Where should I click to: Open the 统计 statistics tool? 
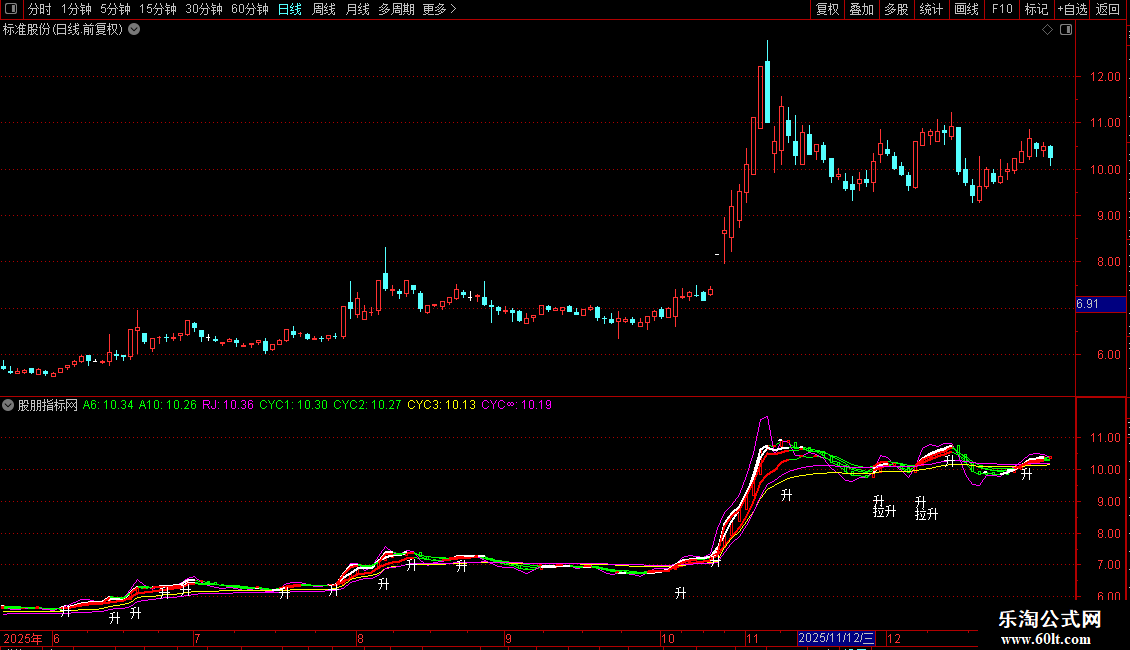tap(931, 9)
